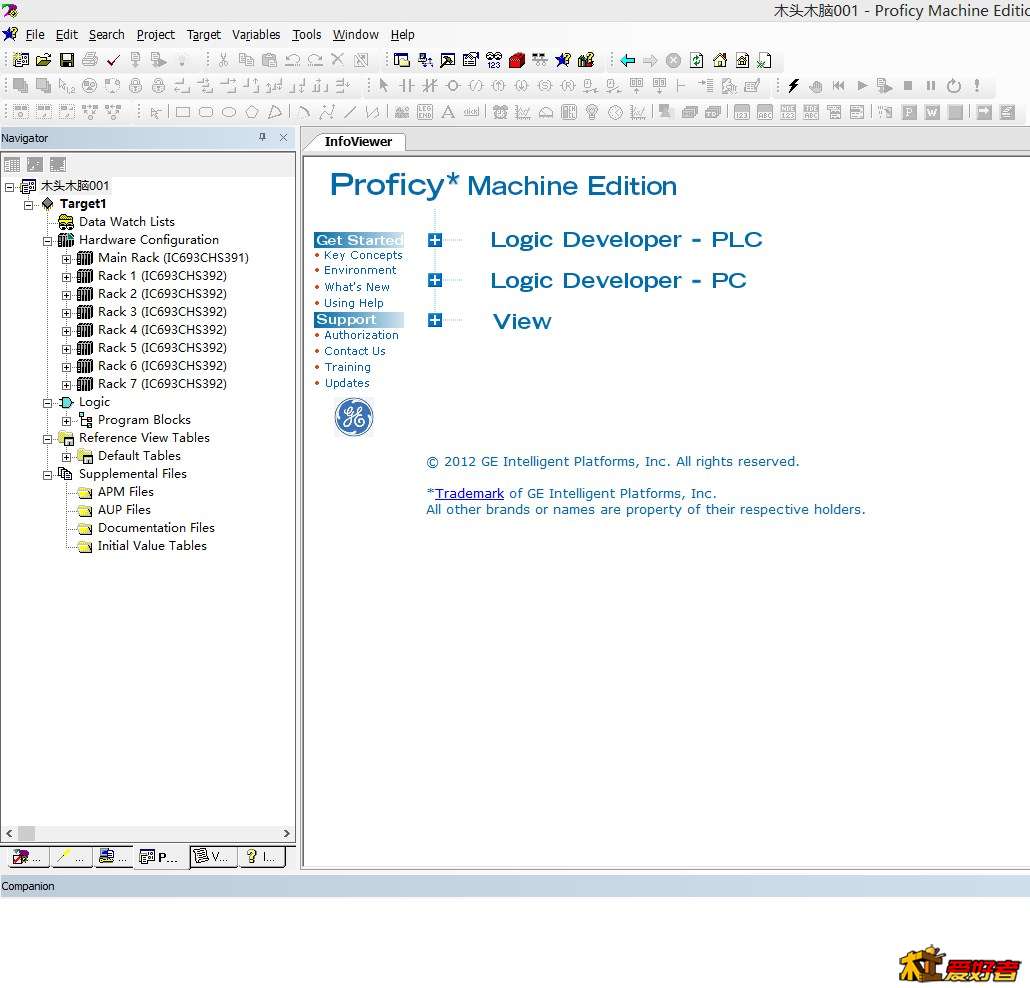Select Initial Value Tables folder
Screen dimensions: 1030x988
click(x=152, y=545)
